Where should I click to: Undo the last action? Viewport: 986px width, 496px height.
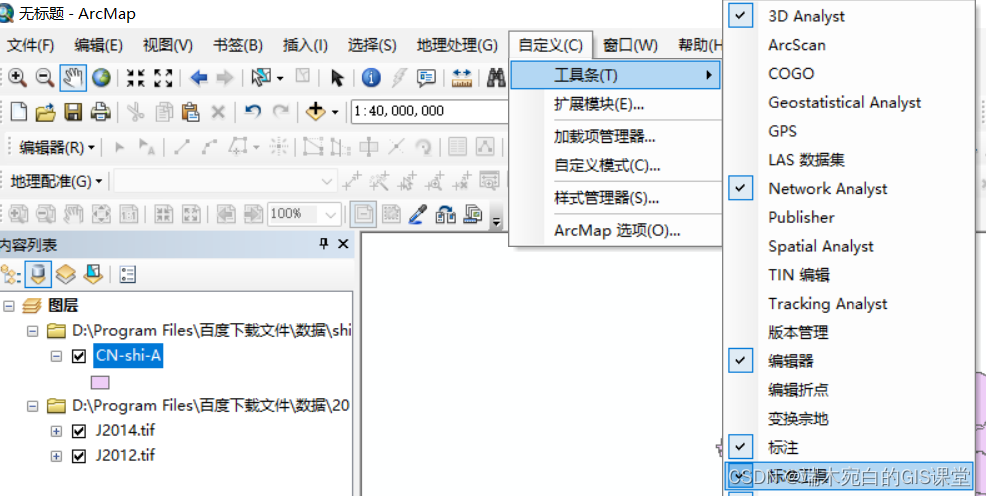click(253, 112)
